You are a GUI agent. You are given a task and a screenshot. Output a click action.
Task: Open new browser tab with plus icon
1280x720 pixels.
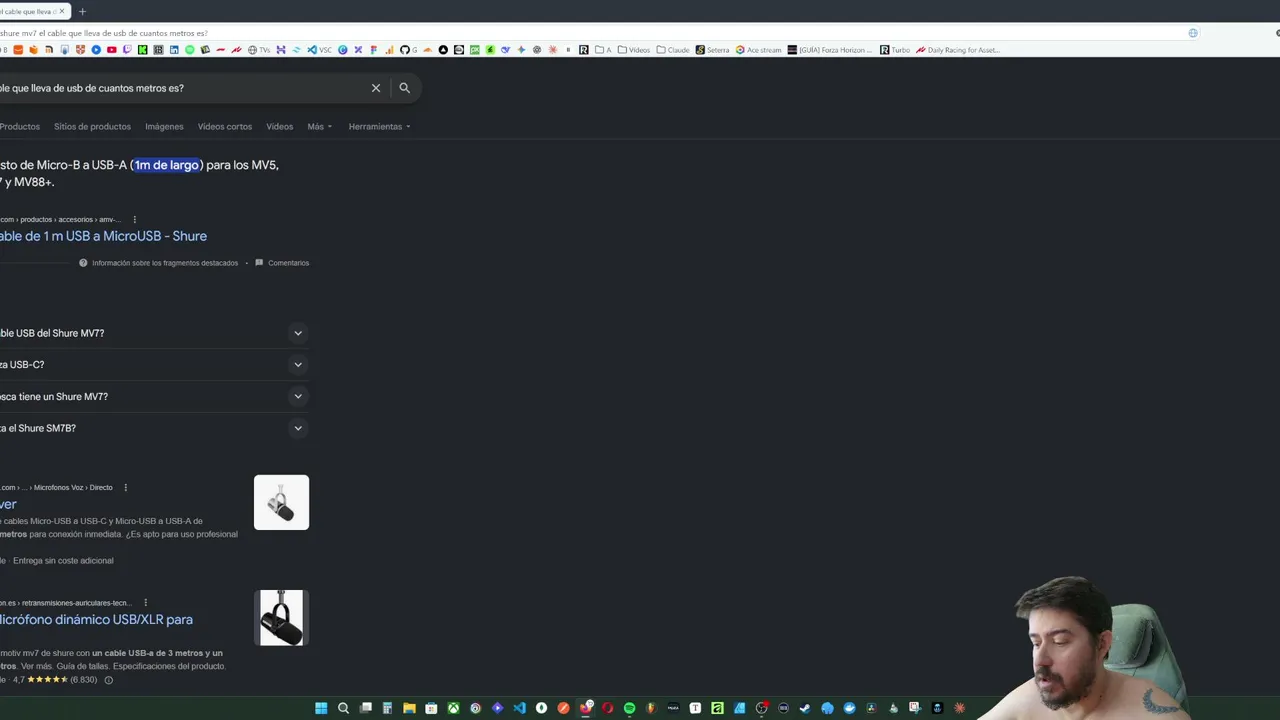(x=82, y=12)
